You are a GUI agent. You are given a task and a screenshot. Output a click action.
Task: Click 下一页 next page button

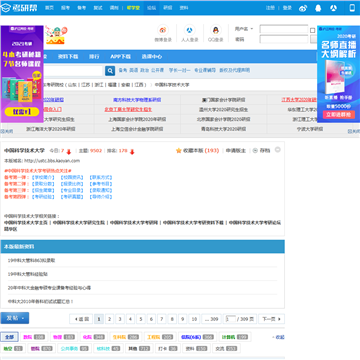(271, 319)
